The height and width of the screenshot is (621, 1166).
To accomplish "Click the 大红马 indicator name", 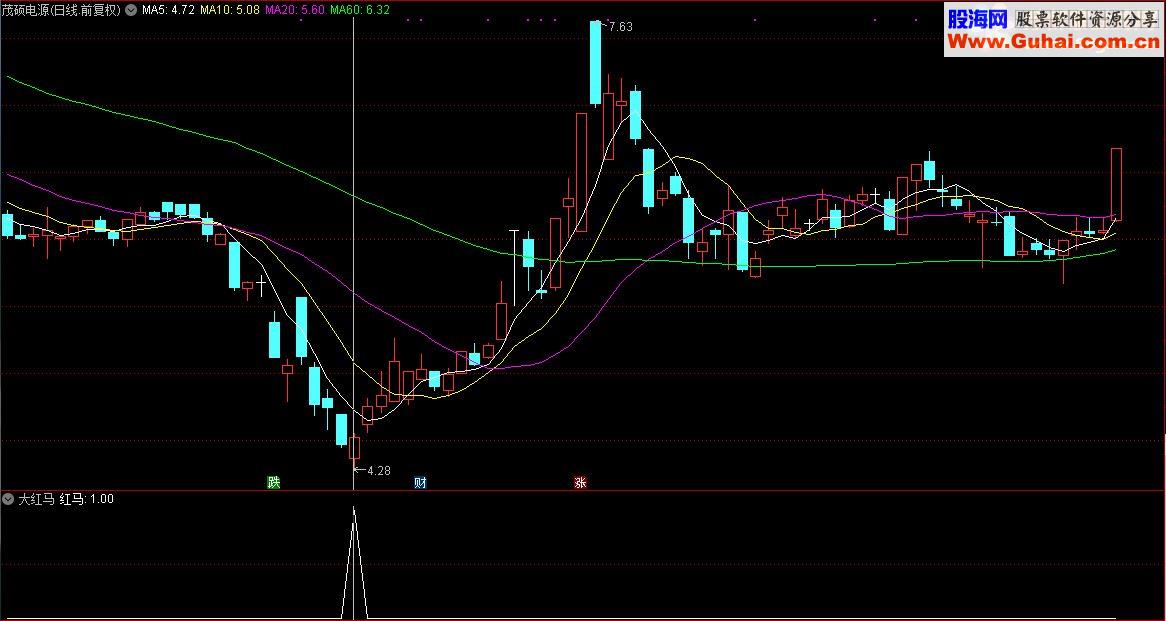I will 36,499.
